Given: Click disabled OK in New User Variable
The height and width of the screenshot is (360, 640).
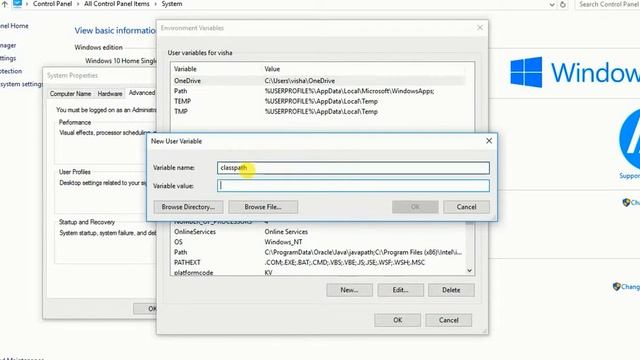Looking at the screenshot, I should coord(415,207).
